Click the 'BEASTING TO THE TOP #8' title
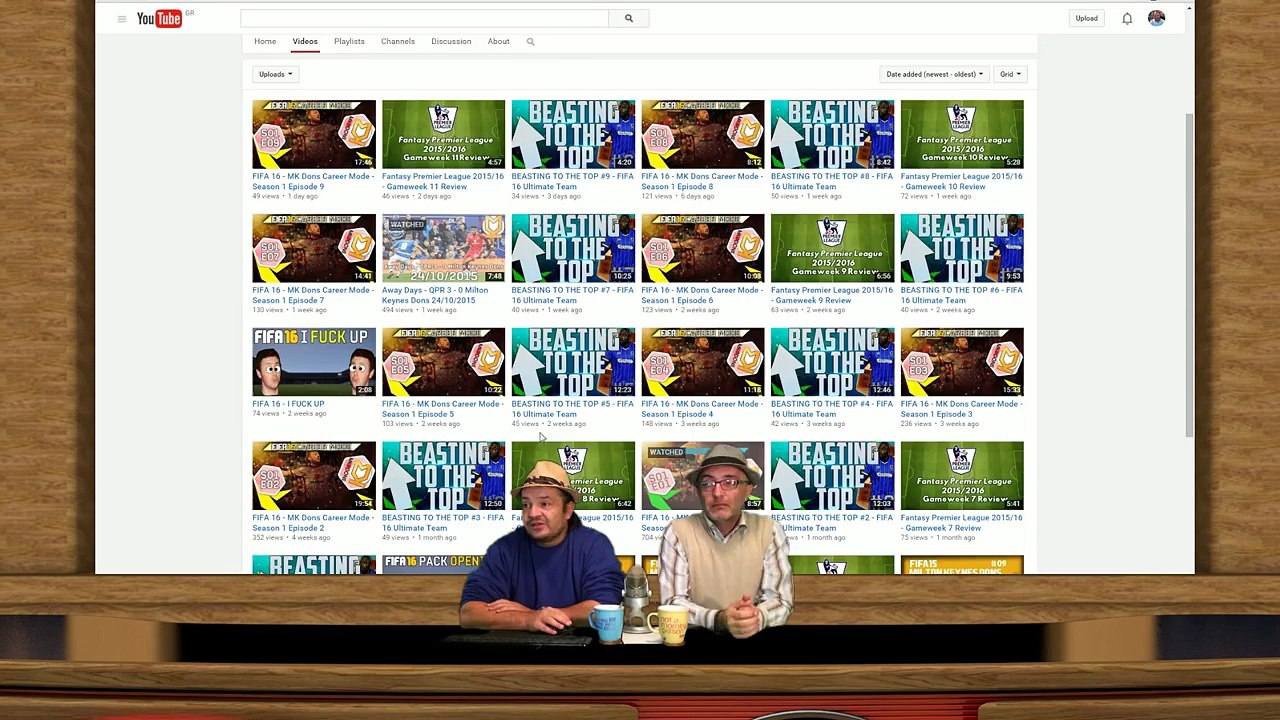Image resolution: width=1280 pixels, height=720 pixels. [832, 181]
